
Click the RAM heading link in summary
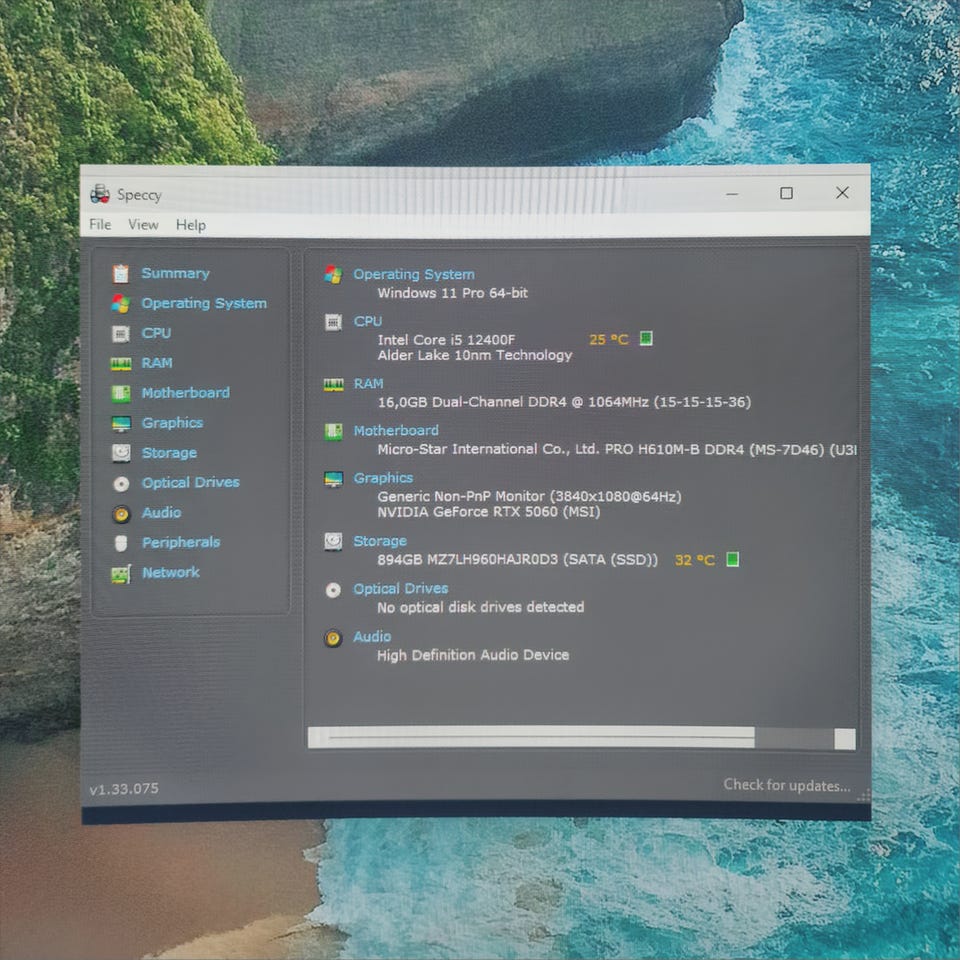pos(368,384)
